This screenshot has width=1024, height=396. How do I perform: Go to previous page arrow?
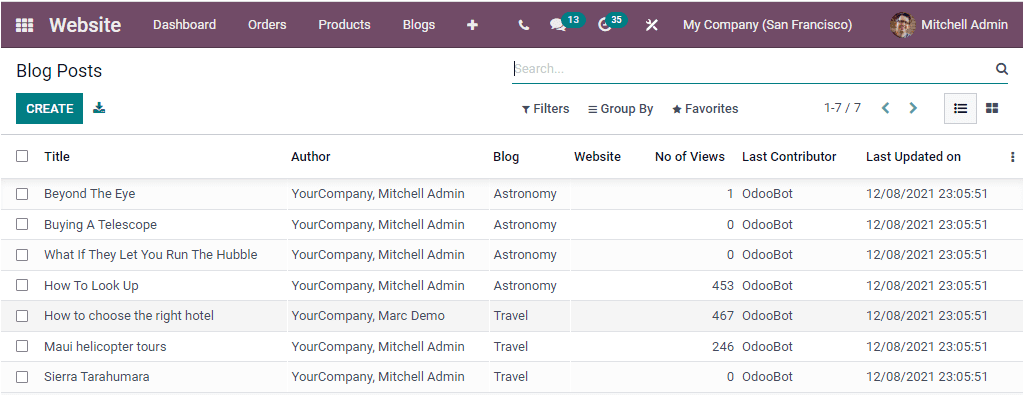886,108
